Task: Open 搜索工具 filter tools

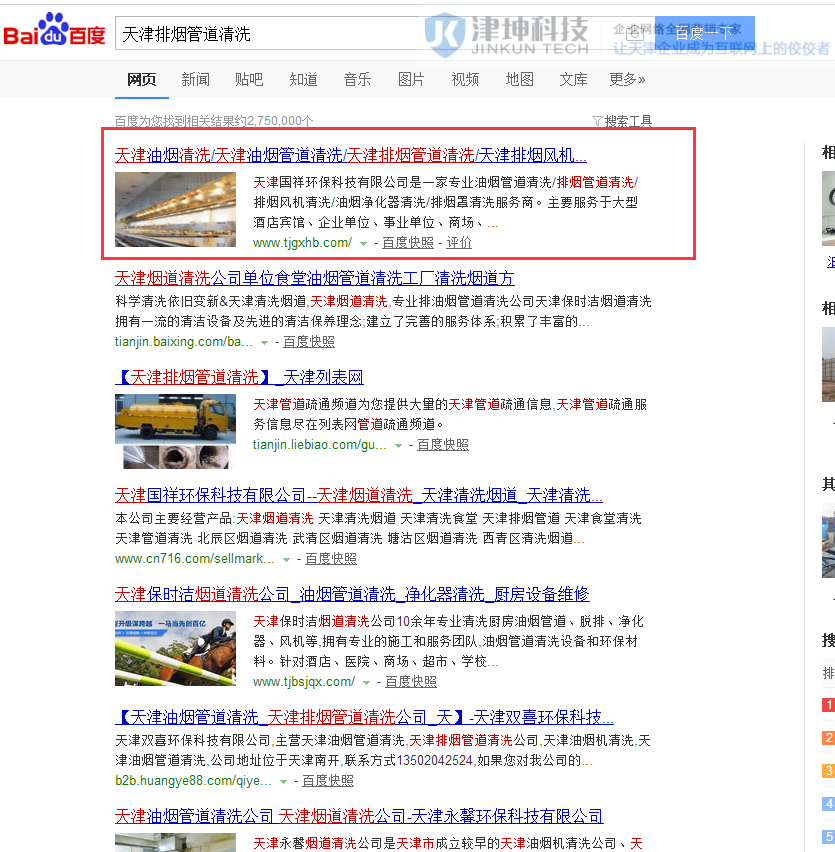Action: [x=622, y=121]
